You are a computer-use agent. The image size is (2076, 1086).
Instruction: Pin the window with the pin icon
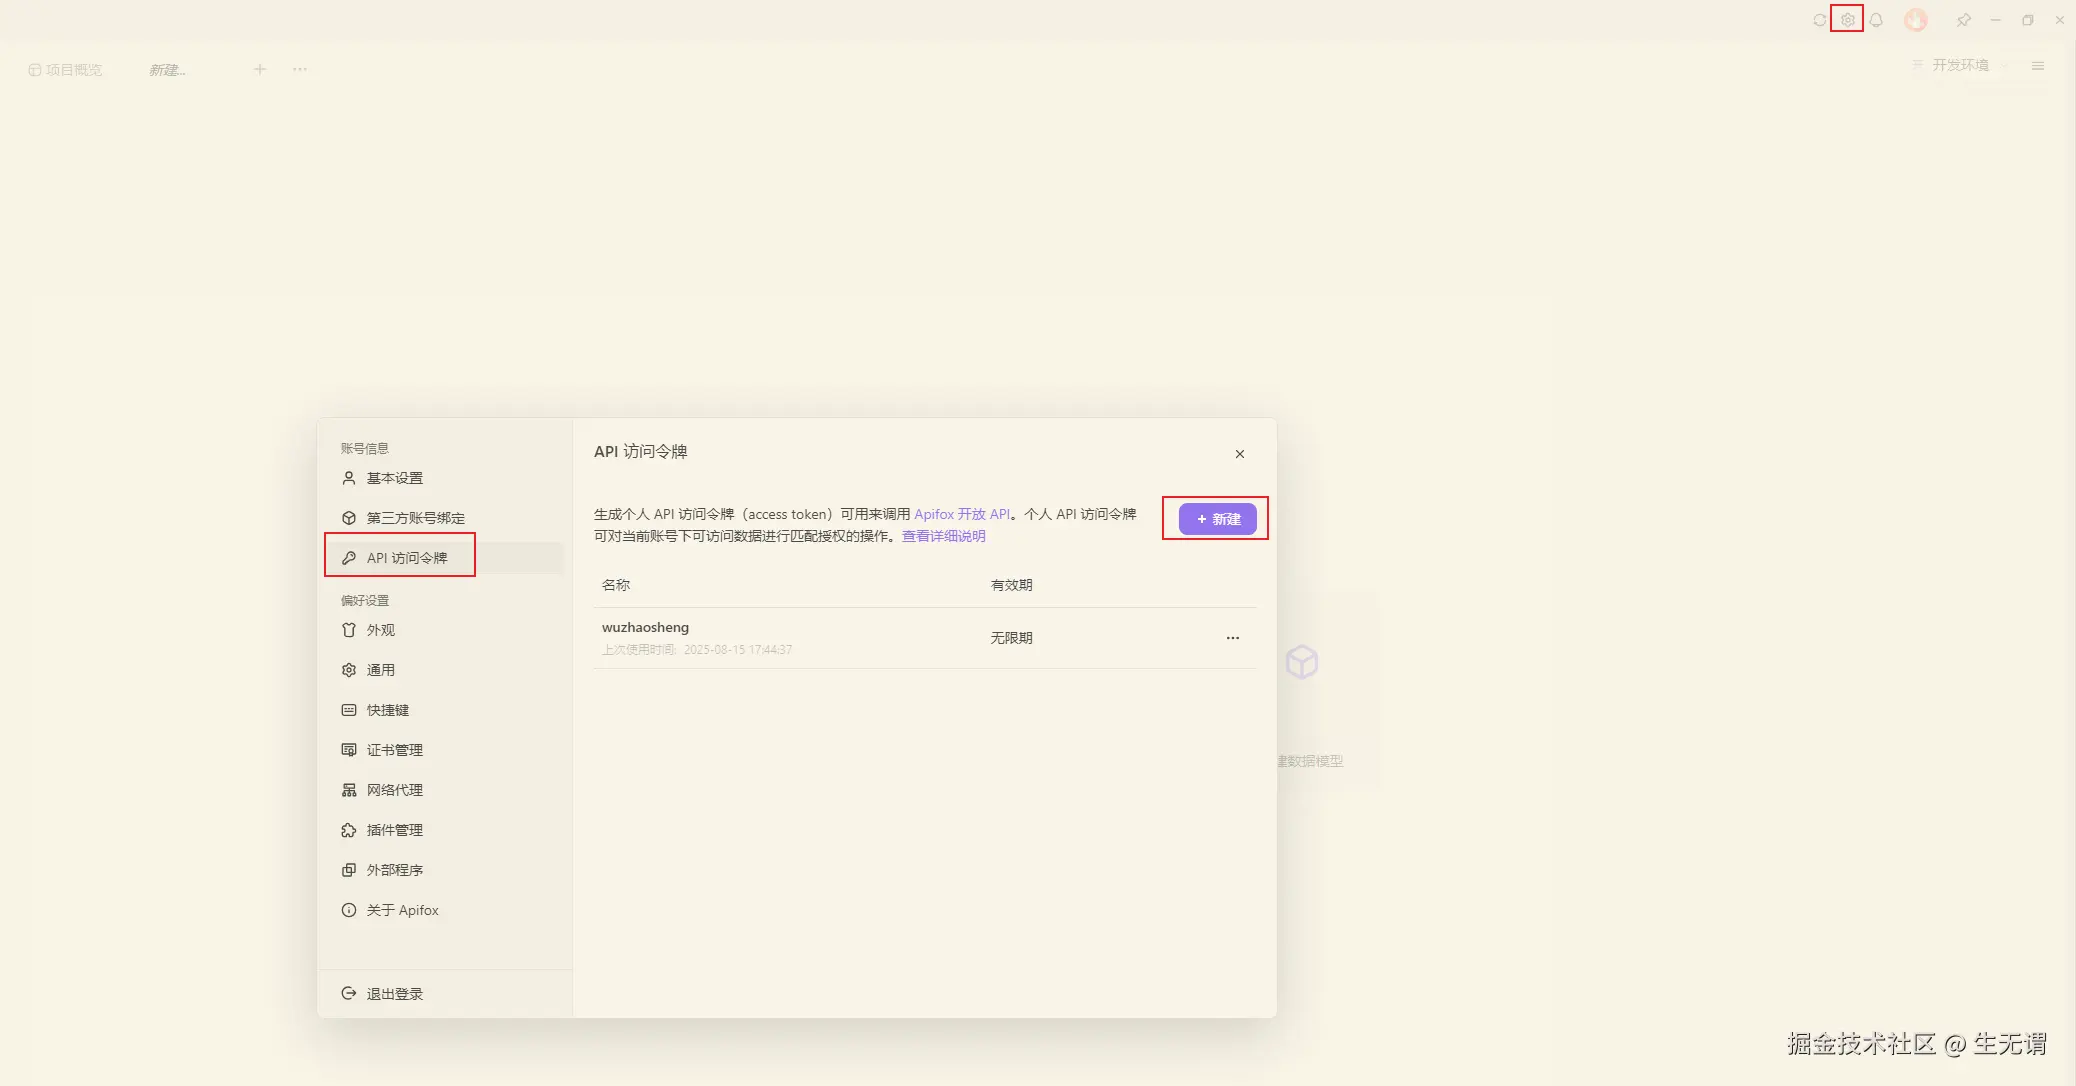click(1963, 20)
